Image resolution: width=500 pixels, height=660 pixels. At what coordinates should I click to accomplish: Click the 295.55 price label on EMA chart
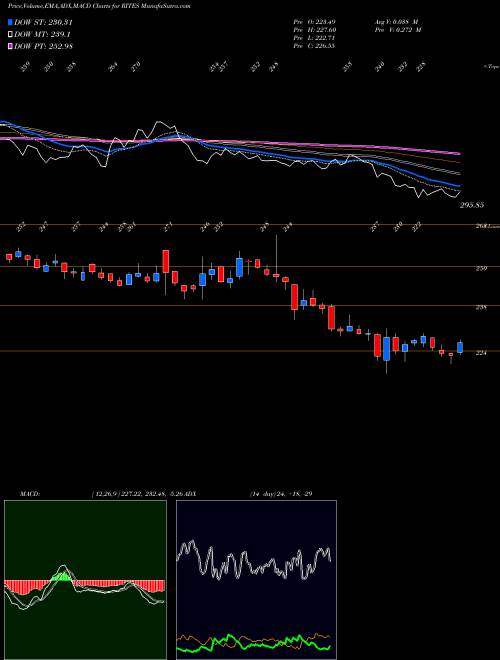472,205
